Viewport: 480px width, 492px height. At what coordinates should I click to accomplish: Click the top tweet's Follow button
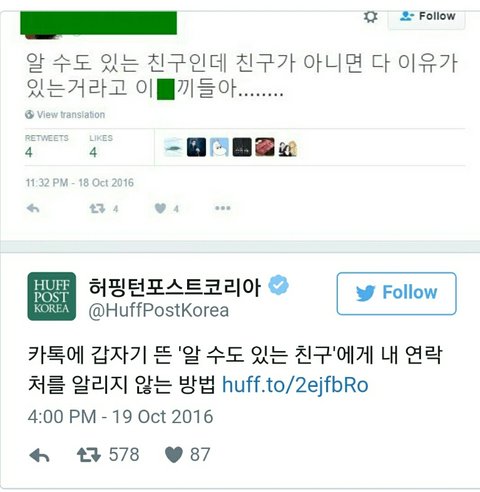pos(427,19)
